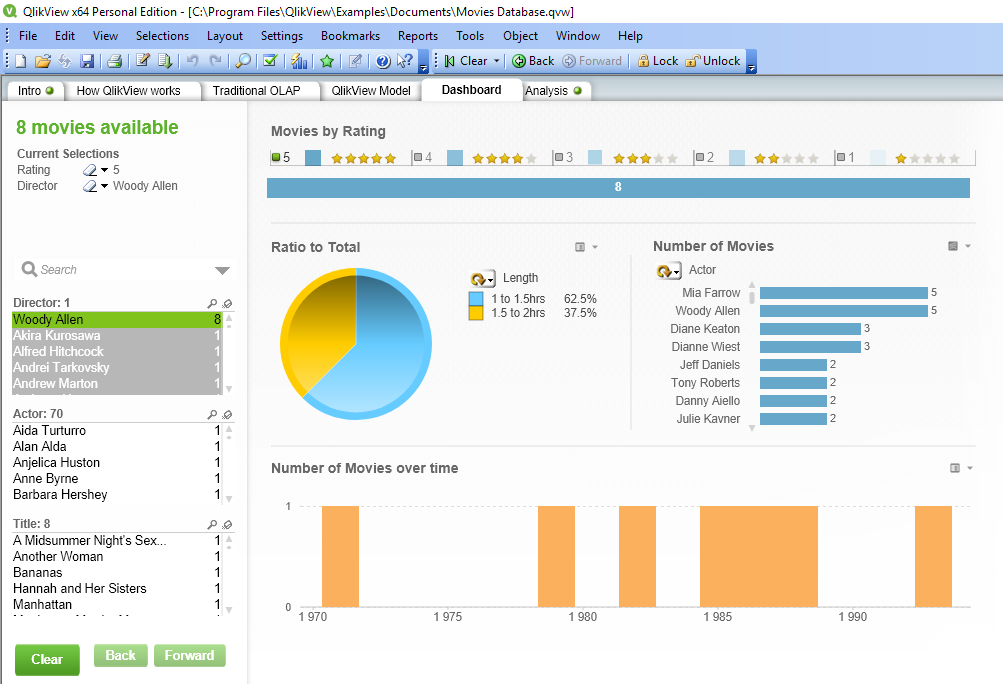
Task: Clear the Rating selection with its eraser icon
Action: pos(90,170)
